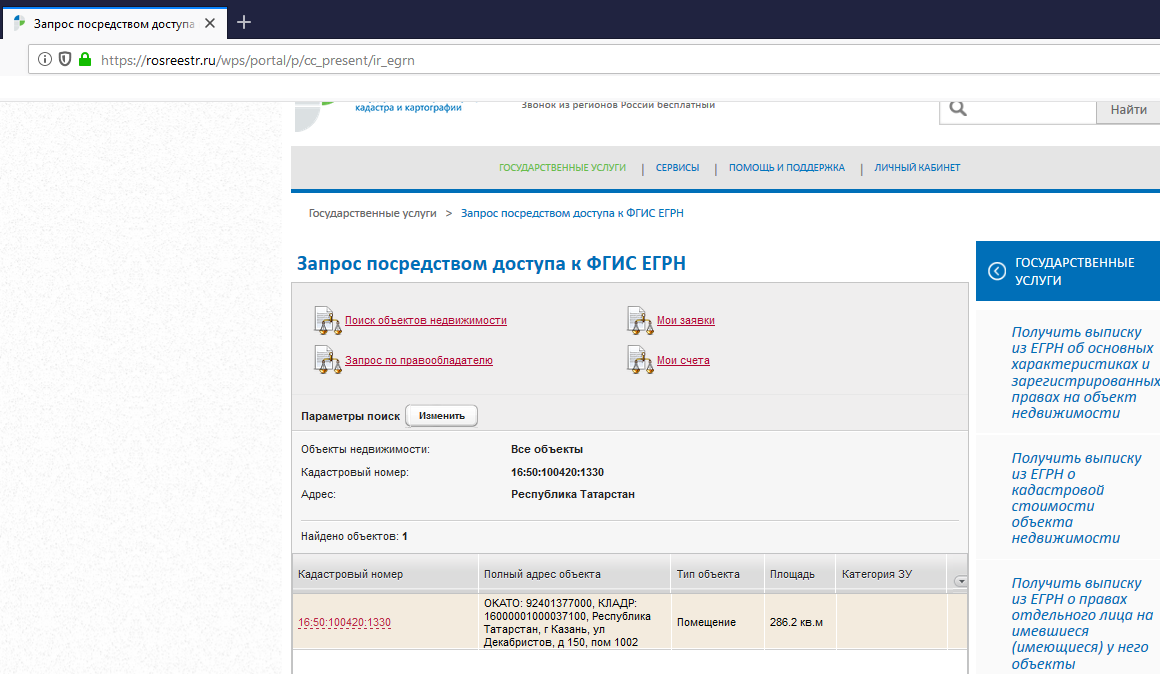The width and height of the screenshot is (1160, 674).
Task: Click the icon next to Мои заявки
Action: (x=640, y=320)
